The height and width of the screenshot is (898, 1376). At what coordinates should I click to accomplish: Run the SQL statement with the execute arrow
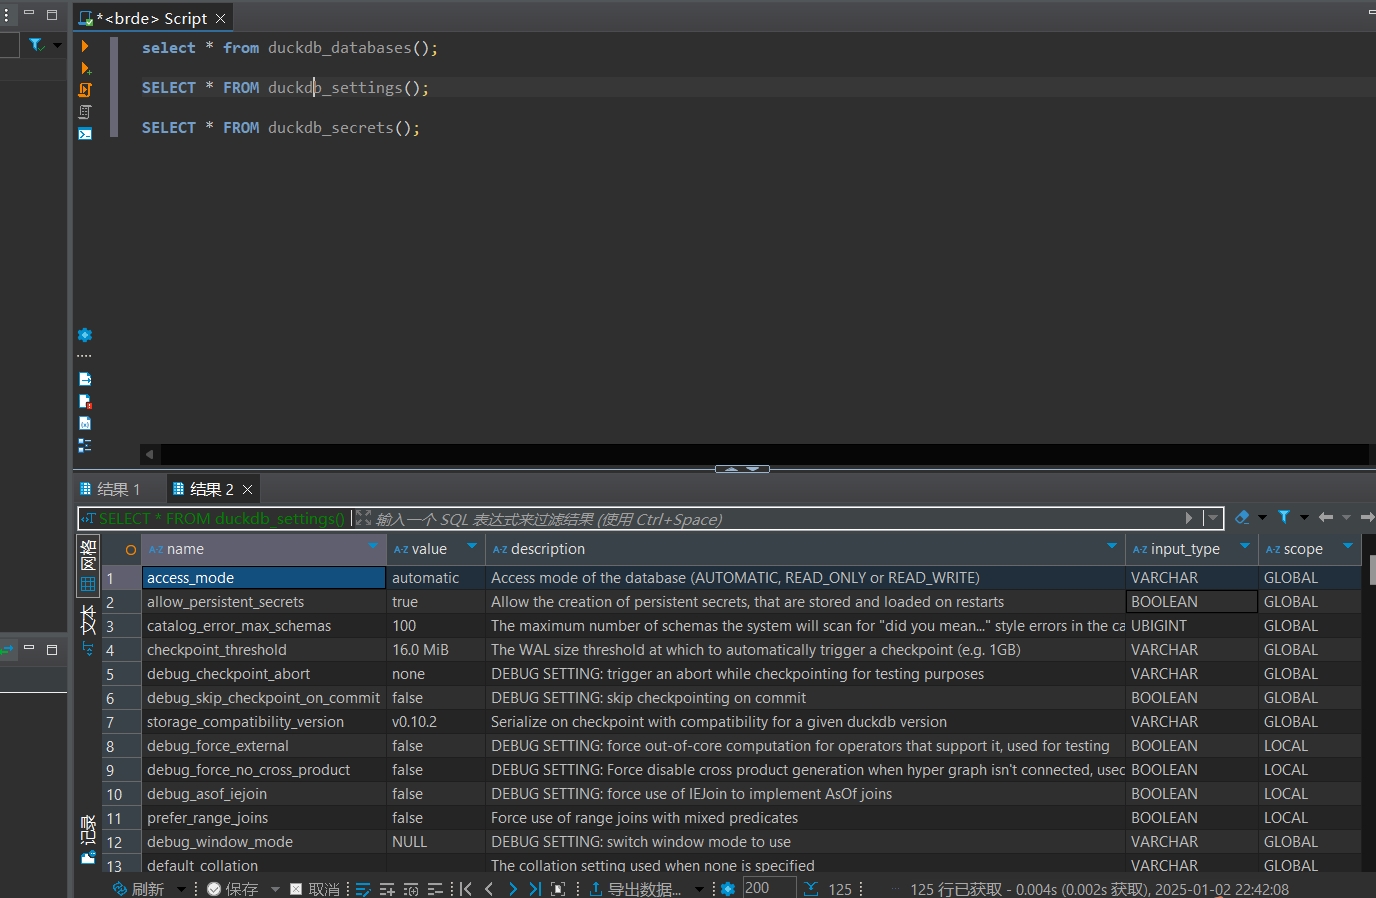[85, 46]
